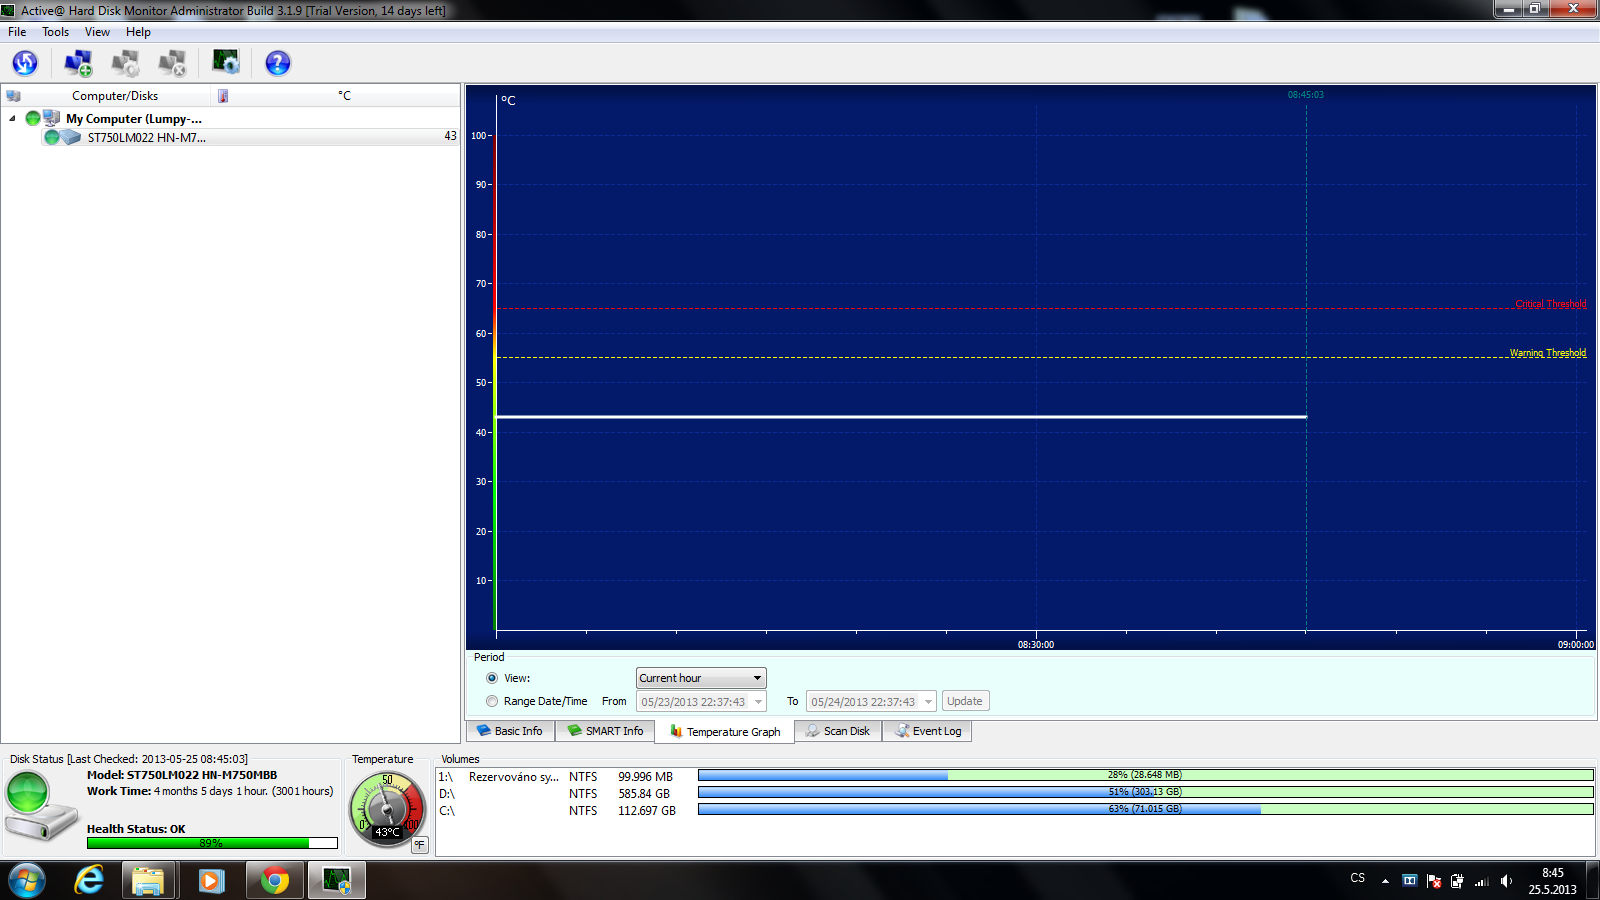Click the thermometer column header icon
This screenshot has width=1600, height=900.
pos(223,96)
